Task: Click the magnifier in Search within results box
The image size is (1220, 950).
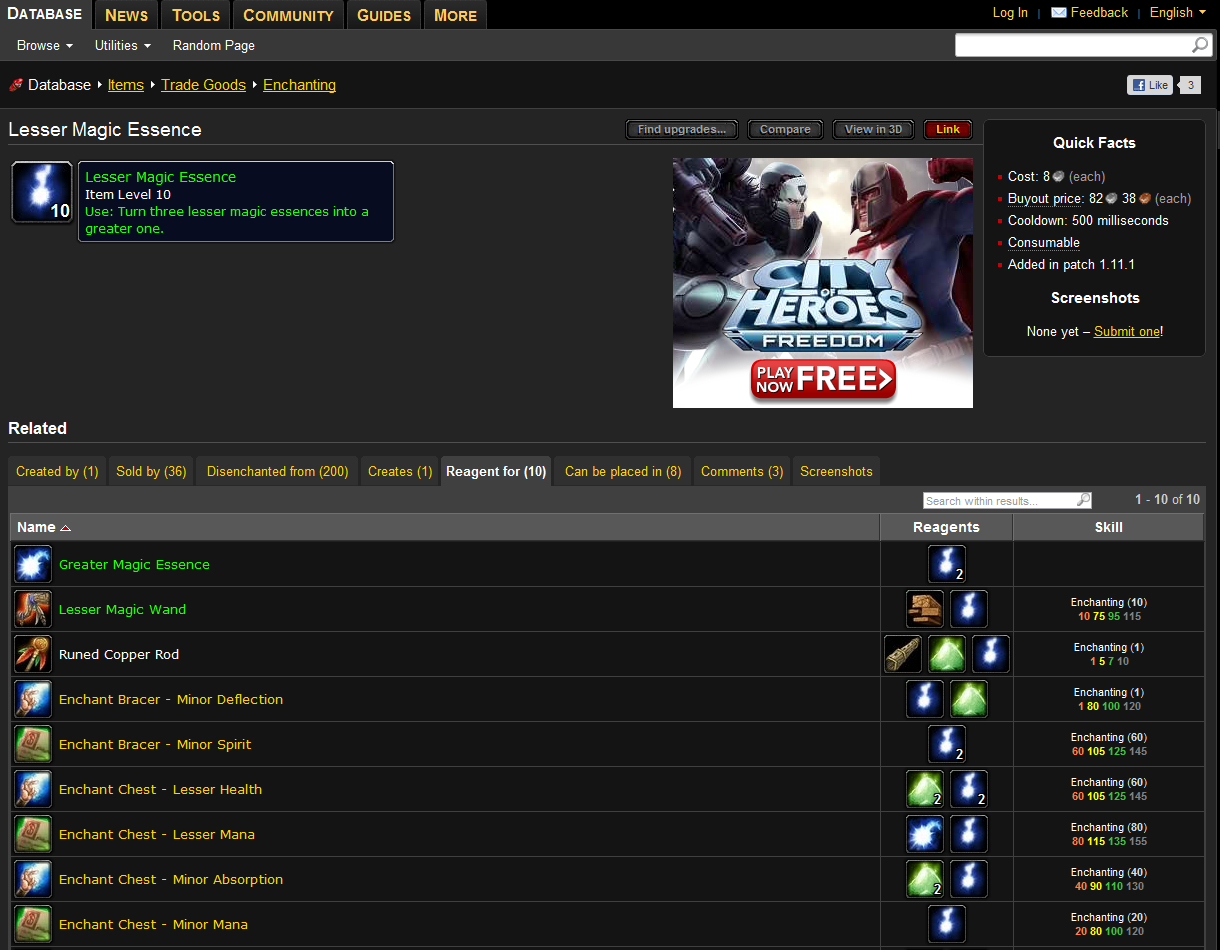Action: point(1083,500)
